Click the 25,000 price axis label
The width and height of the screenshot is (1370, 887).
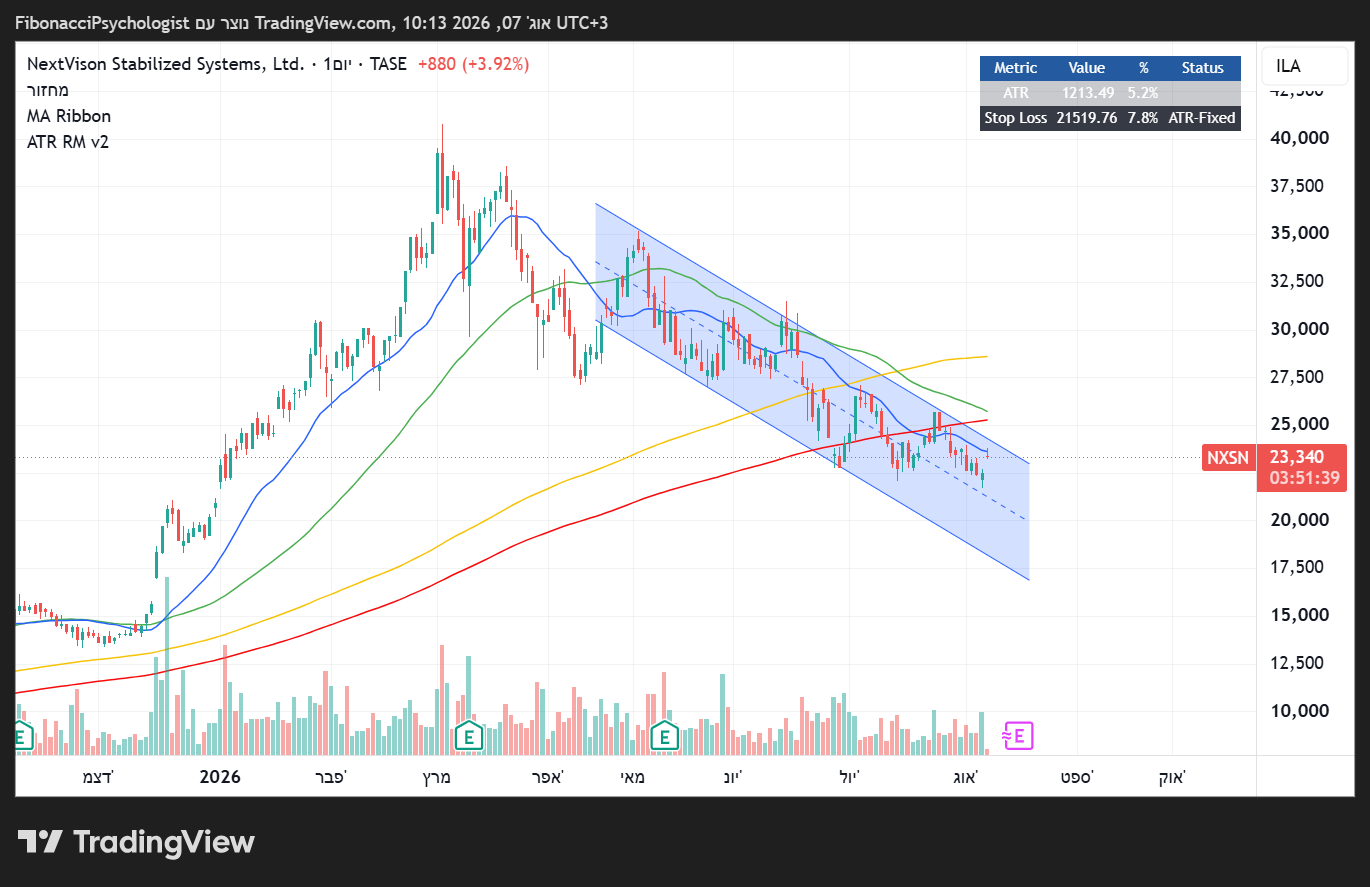click(1298, 424)
